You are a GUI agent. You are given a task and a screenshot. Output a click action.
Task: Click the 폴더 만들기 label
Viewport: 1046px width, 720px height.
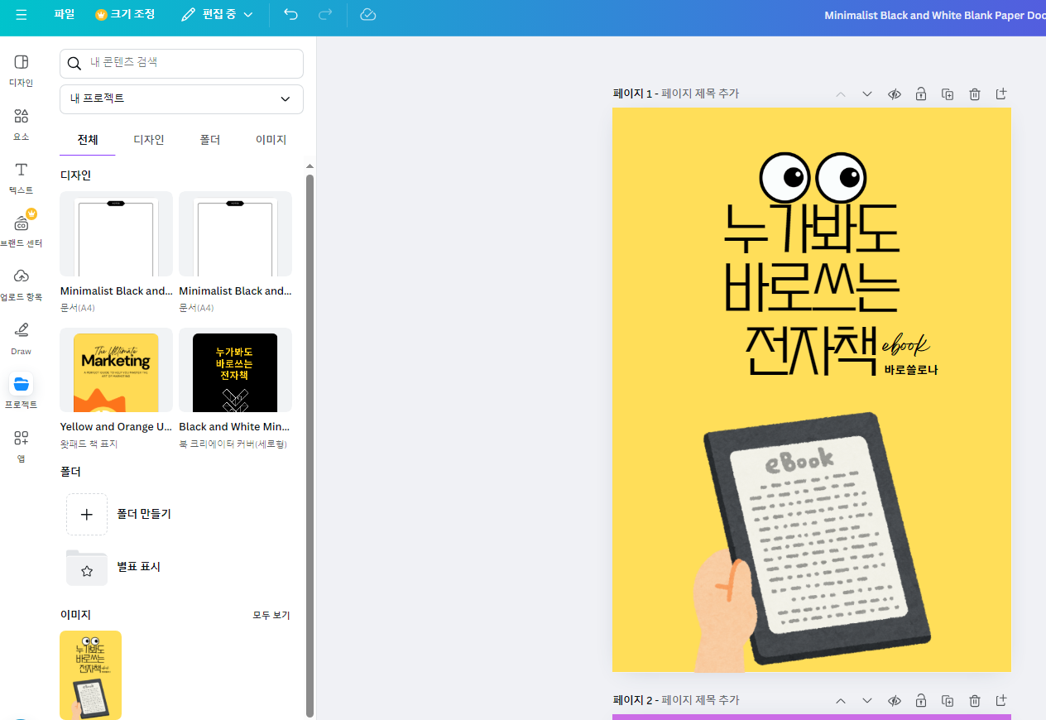[144, 514]
